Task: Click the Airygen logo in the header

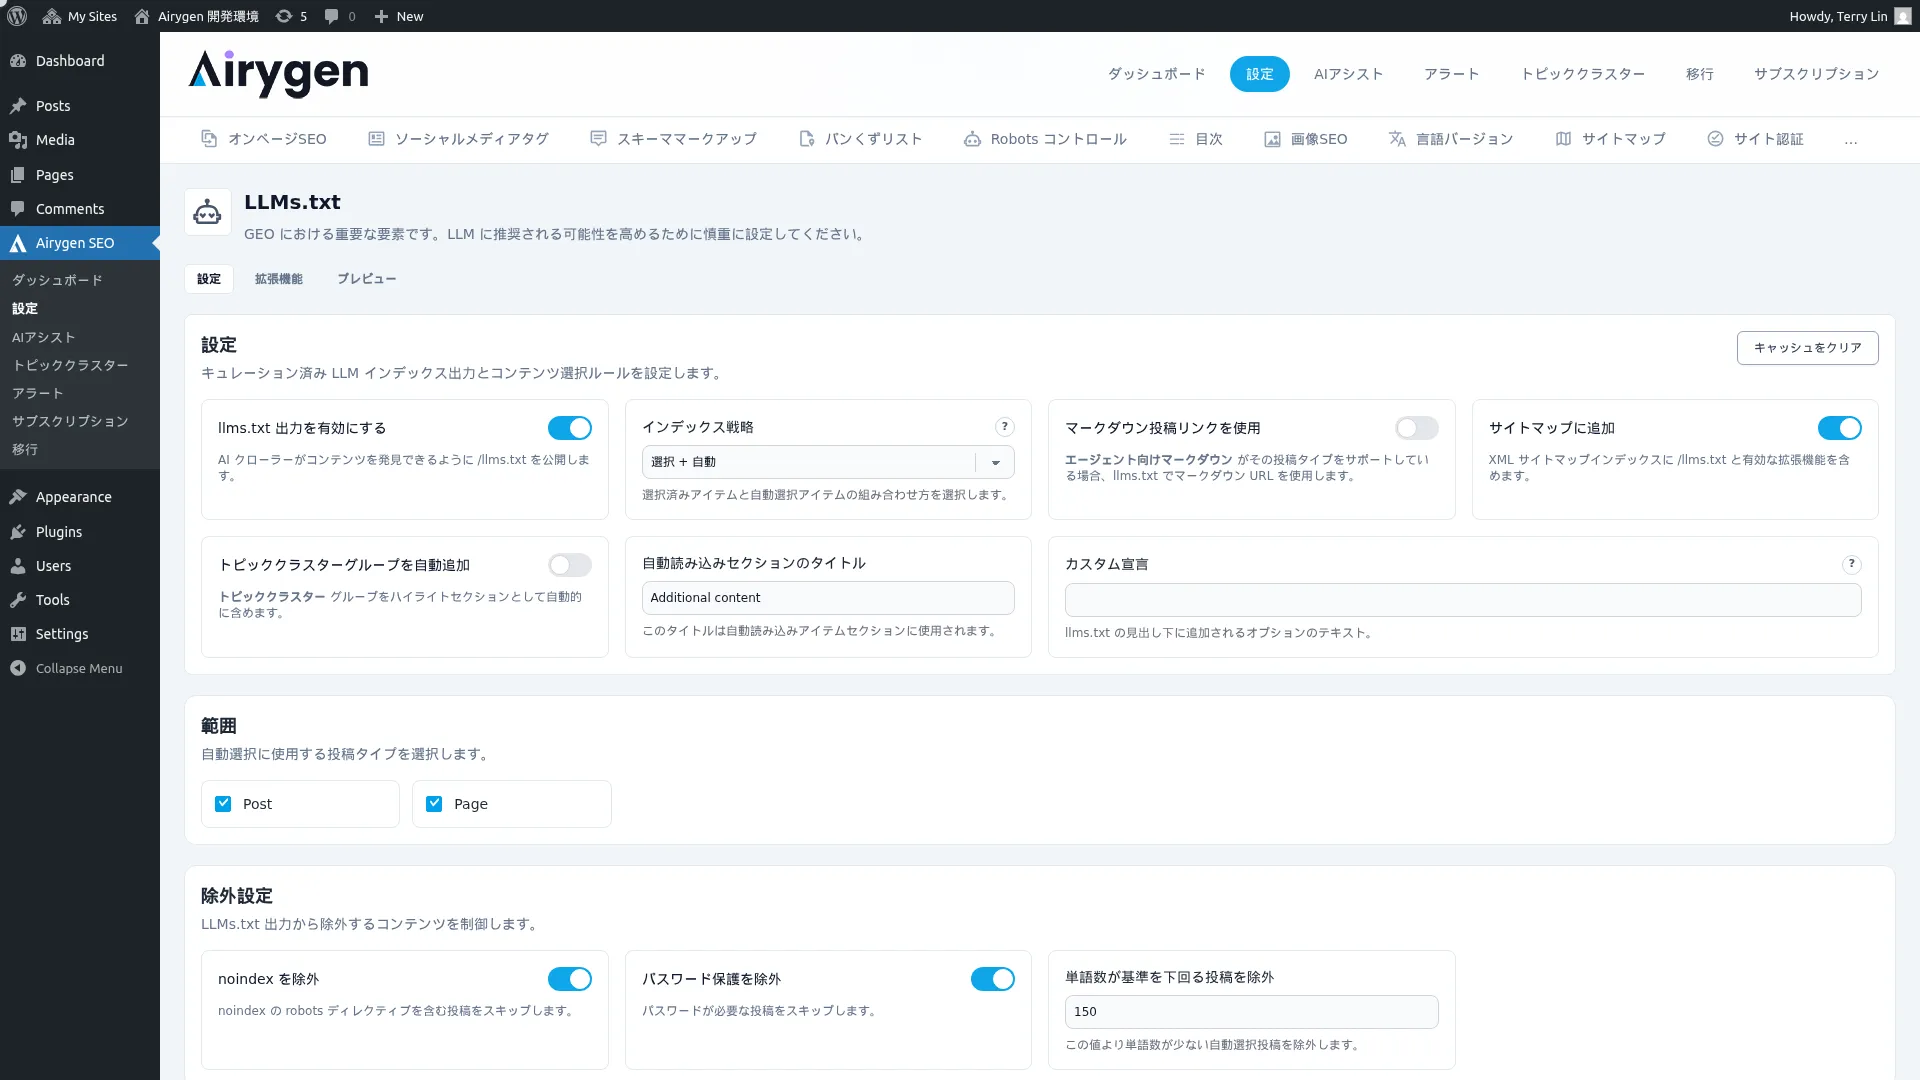Action: coord(278,73)
